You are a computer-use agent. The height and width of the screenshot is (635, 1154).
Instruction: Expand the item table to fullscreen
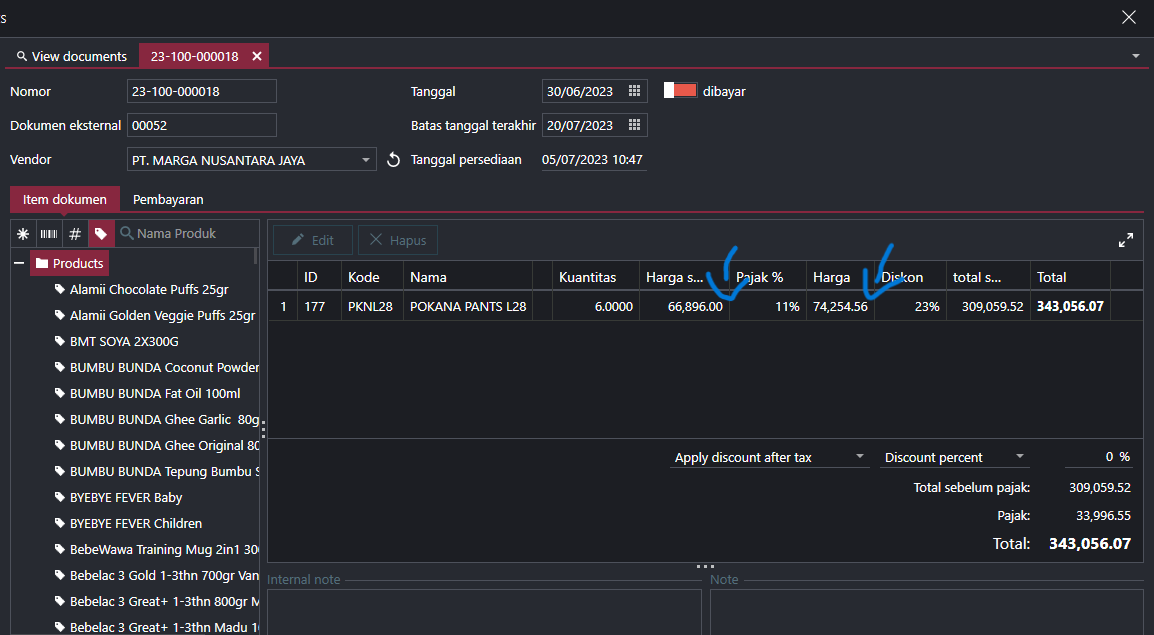[1126, 240]
